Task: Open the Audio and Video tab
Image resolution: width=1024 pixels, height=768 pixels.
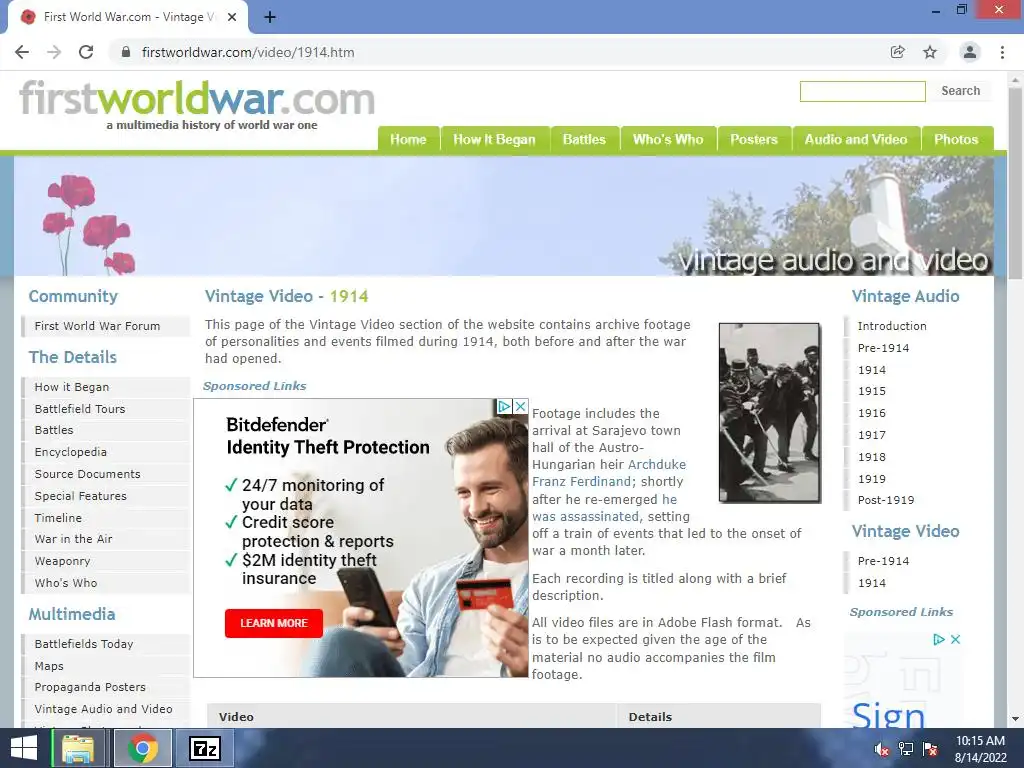Action: pyautogui.click(x=856, y=139)
